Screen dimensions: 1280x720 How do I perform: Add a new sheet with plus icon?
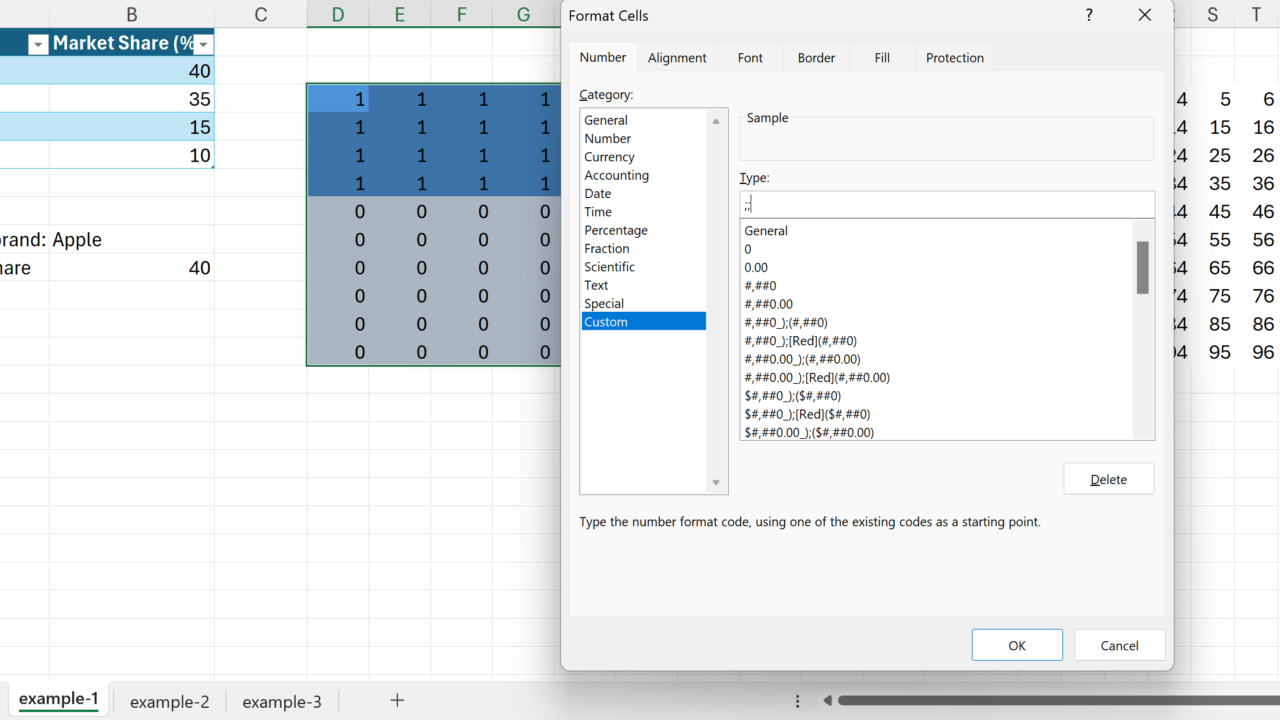[x=397, y=700]
